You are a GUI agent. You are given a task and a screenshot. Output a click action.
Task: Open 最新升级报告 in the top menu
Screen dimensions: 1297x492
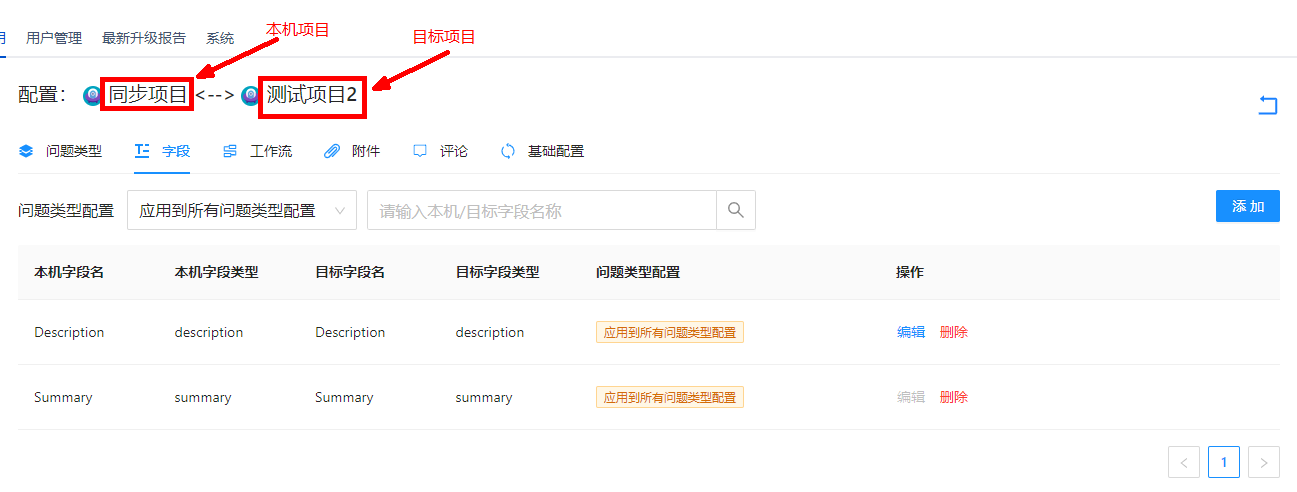tap(144, 38)
